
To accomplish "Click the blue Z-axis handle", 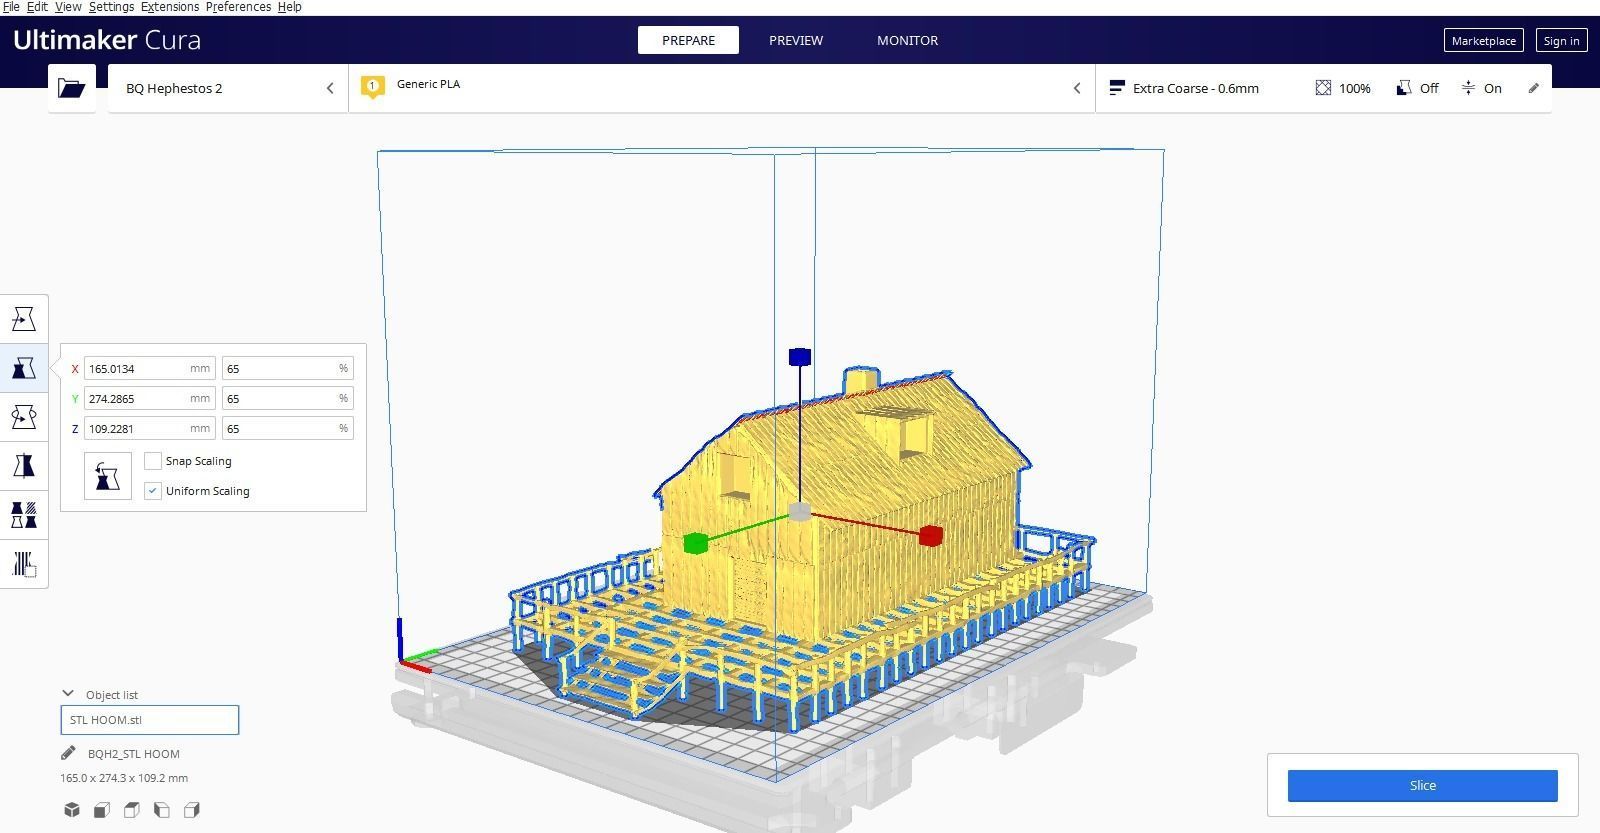I will (799, 357).
